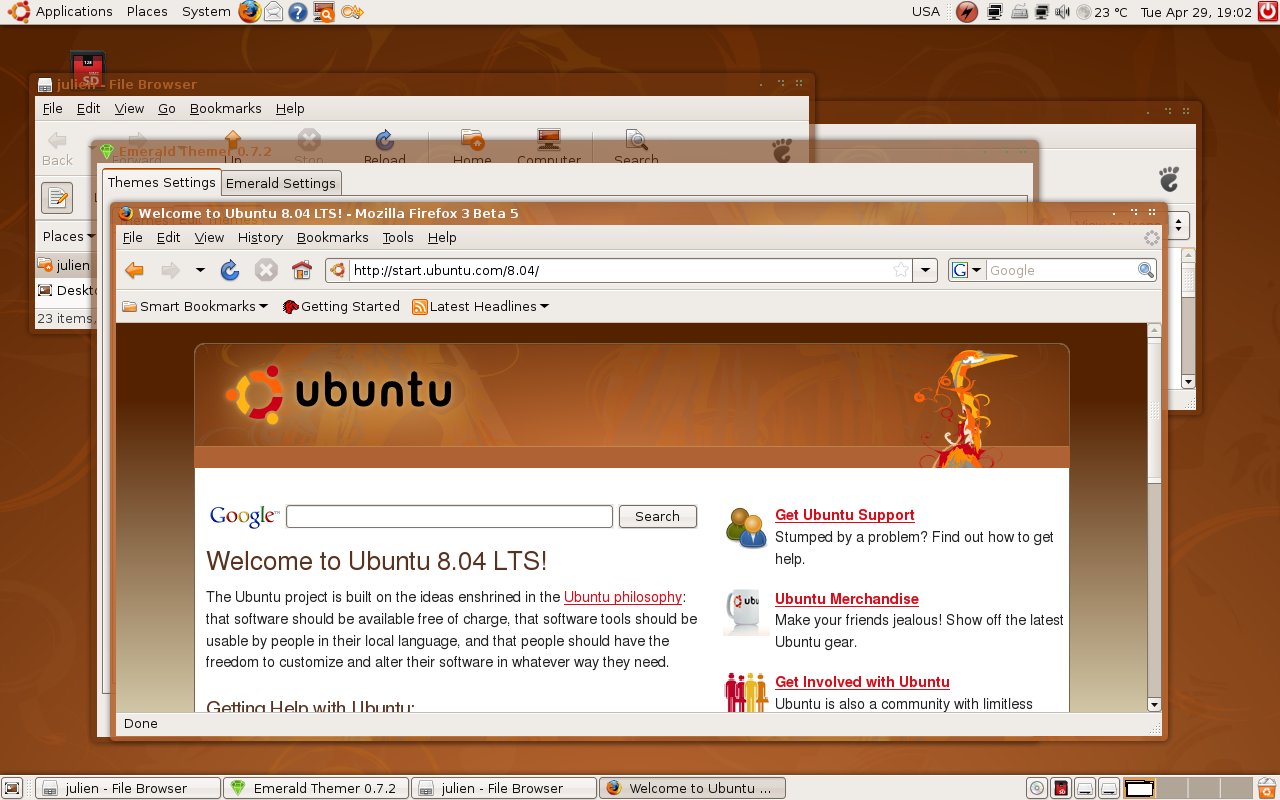Image resolution: width=1280 pixels, height=800 pixels.
Task: Select julien in File Browser places sidebar
Action: pos(64,265)
